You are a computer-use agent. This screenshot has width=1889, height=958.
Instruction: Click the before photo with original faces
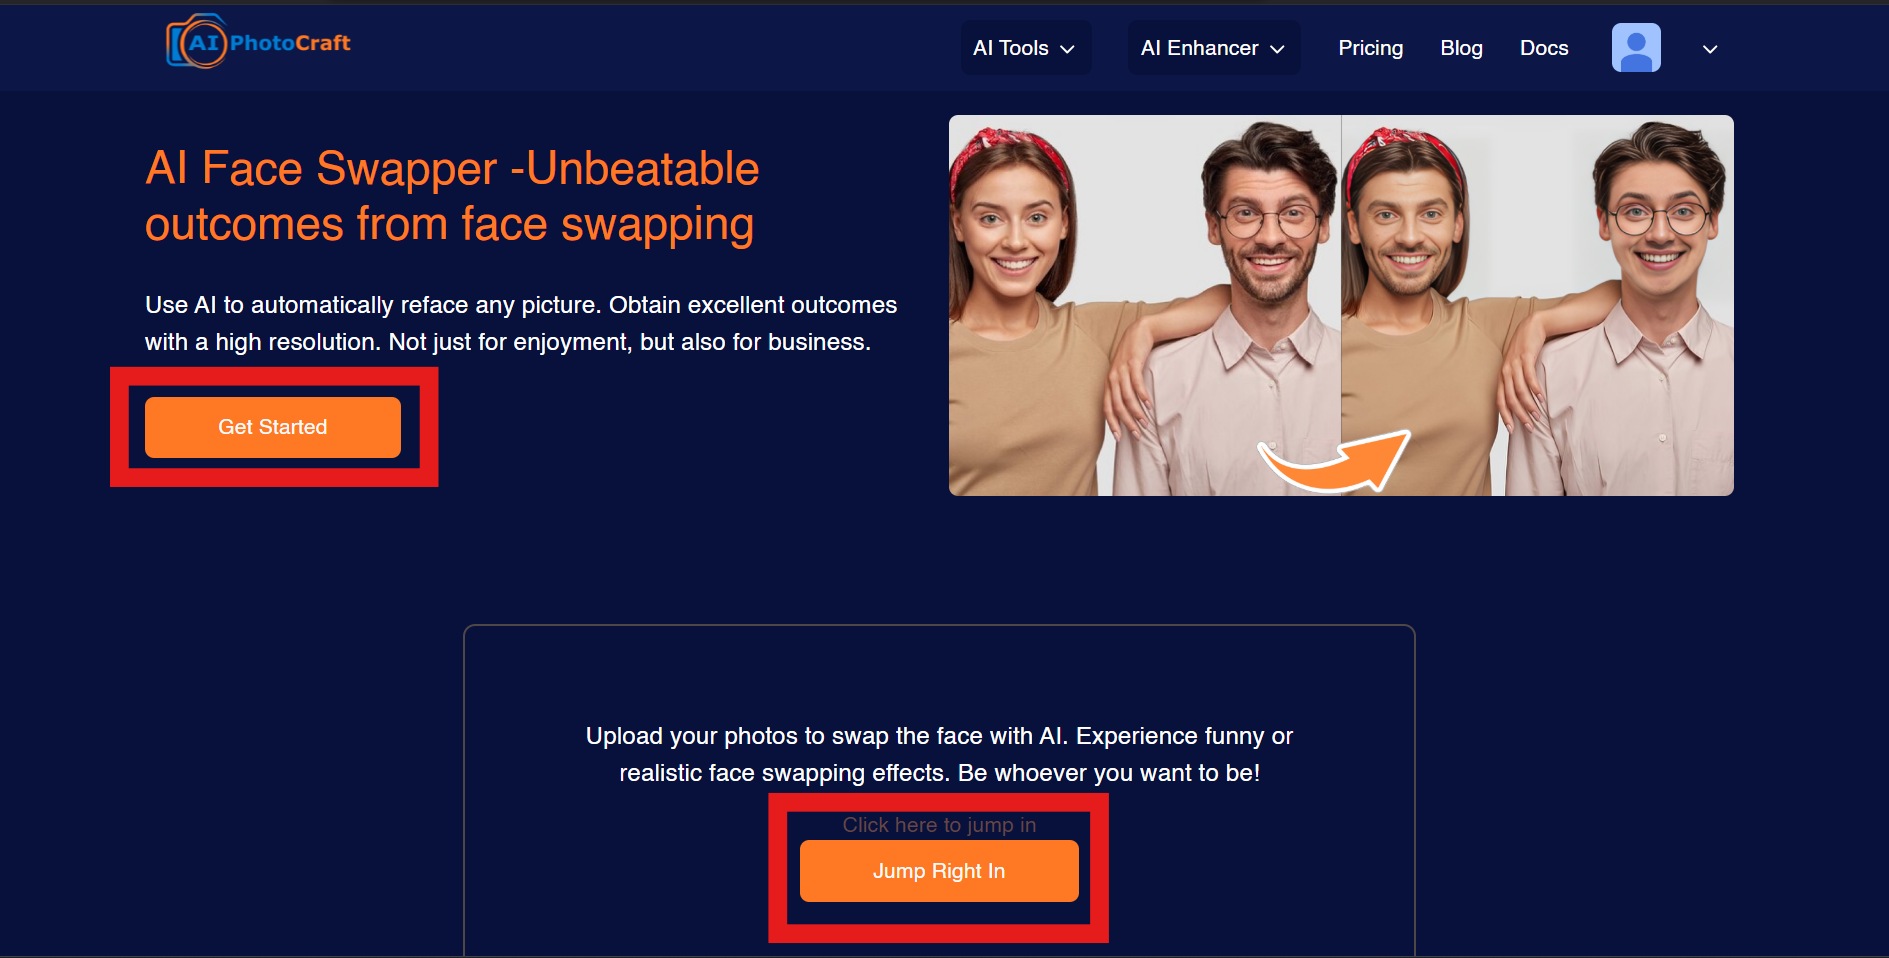pyautogui.click(x=1144, y=305)
